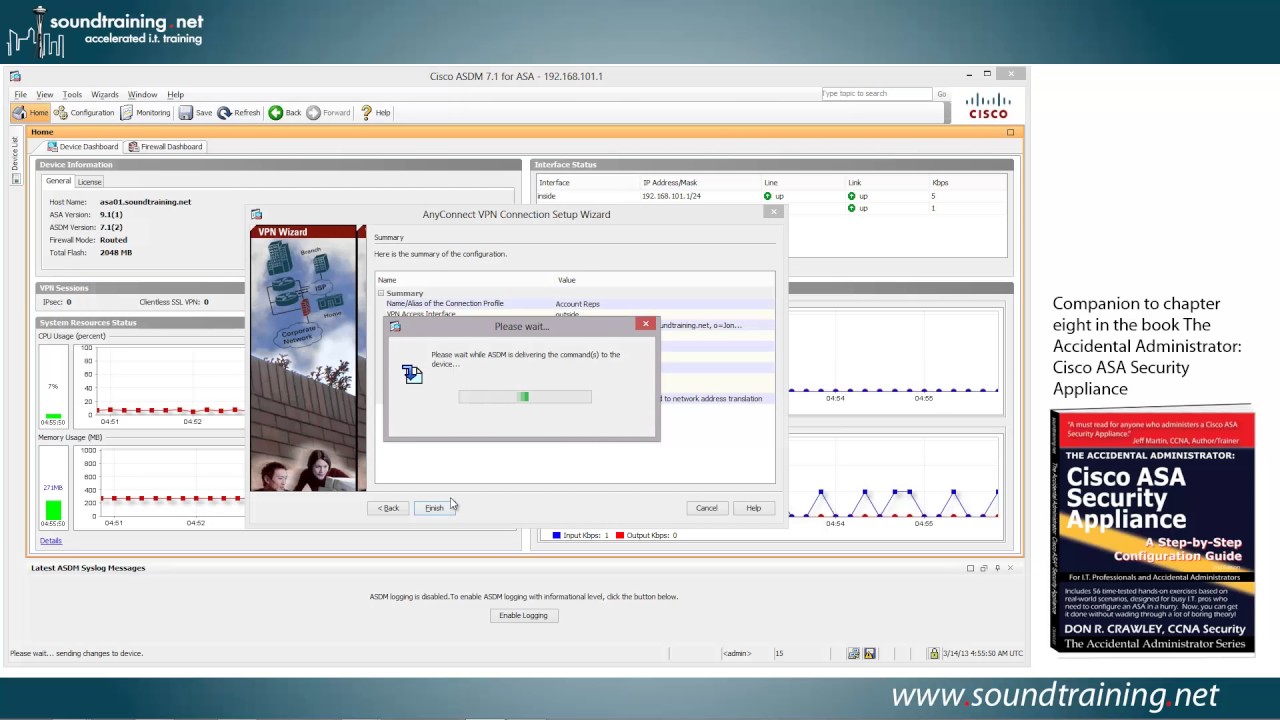Open the Details link under Memory Usage
The image size is (1280, 720).
tap(51, 541)
